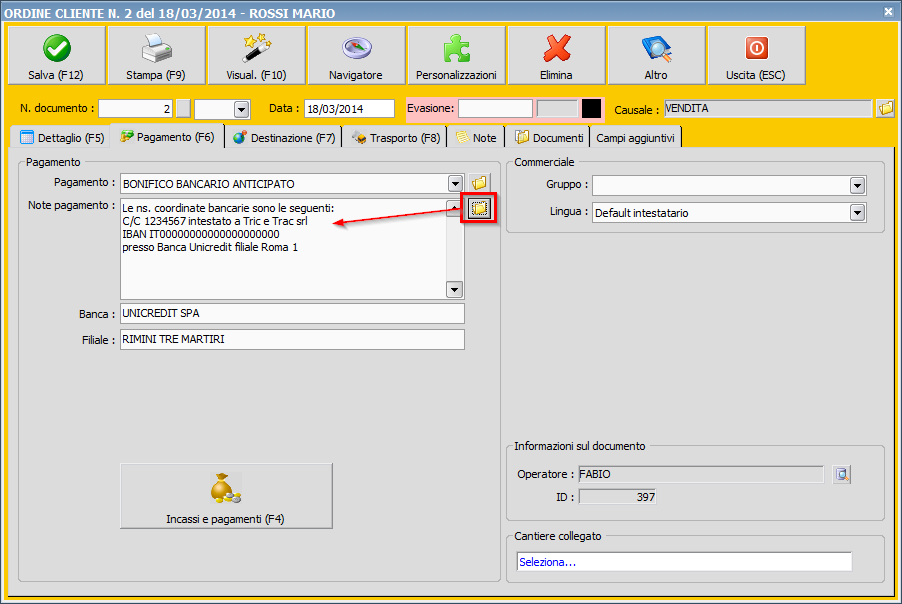Switch to the Destinazione (F7) tab
The width and height of the screenshot is (902, 604).
284,137
